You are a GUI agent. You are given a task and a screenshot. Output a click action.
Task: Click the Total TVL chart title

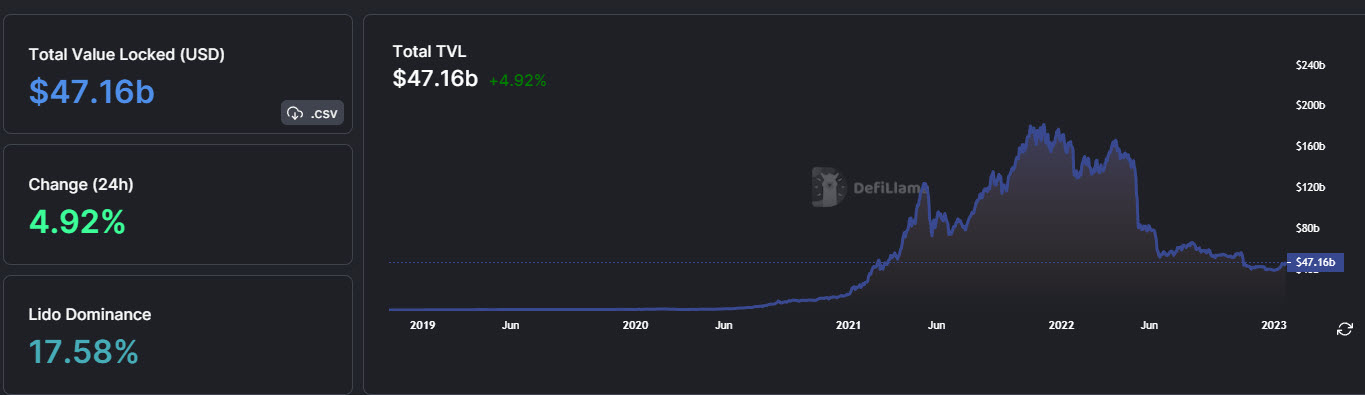pyautogui.click(x=430, y=51)
